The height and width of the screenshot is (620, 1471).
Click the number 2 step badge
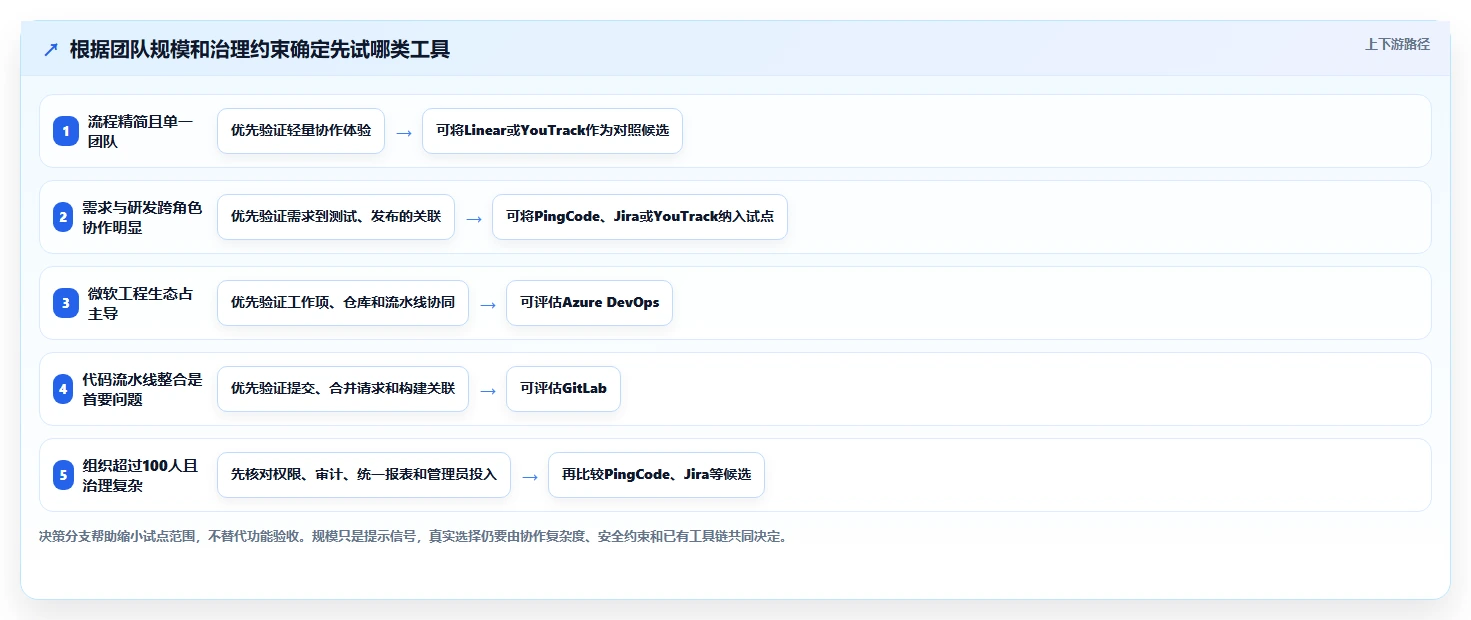[64, 217]
